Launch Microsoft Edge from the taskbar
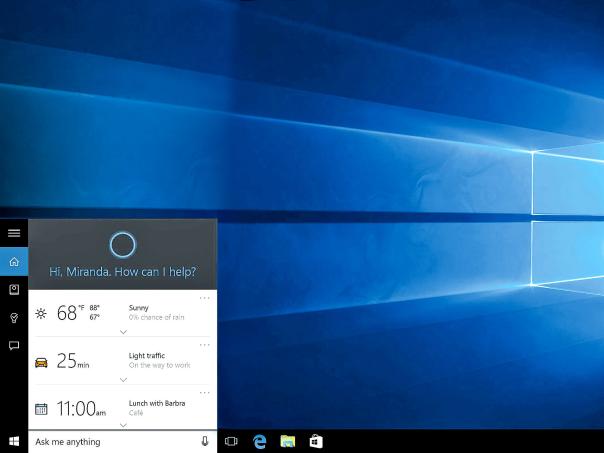604x453 pixels. (x=260, y=441)
